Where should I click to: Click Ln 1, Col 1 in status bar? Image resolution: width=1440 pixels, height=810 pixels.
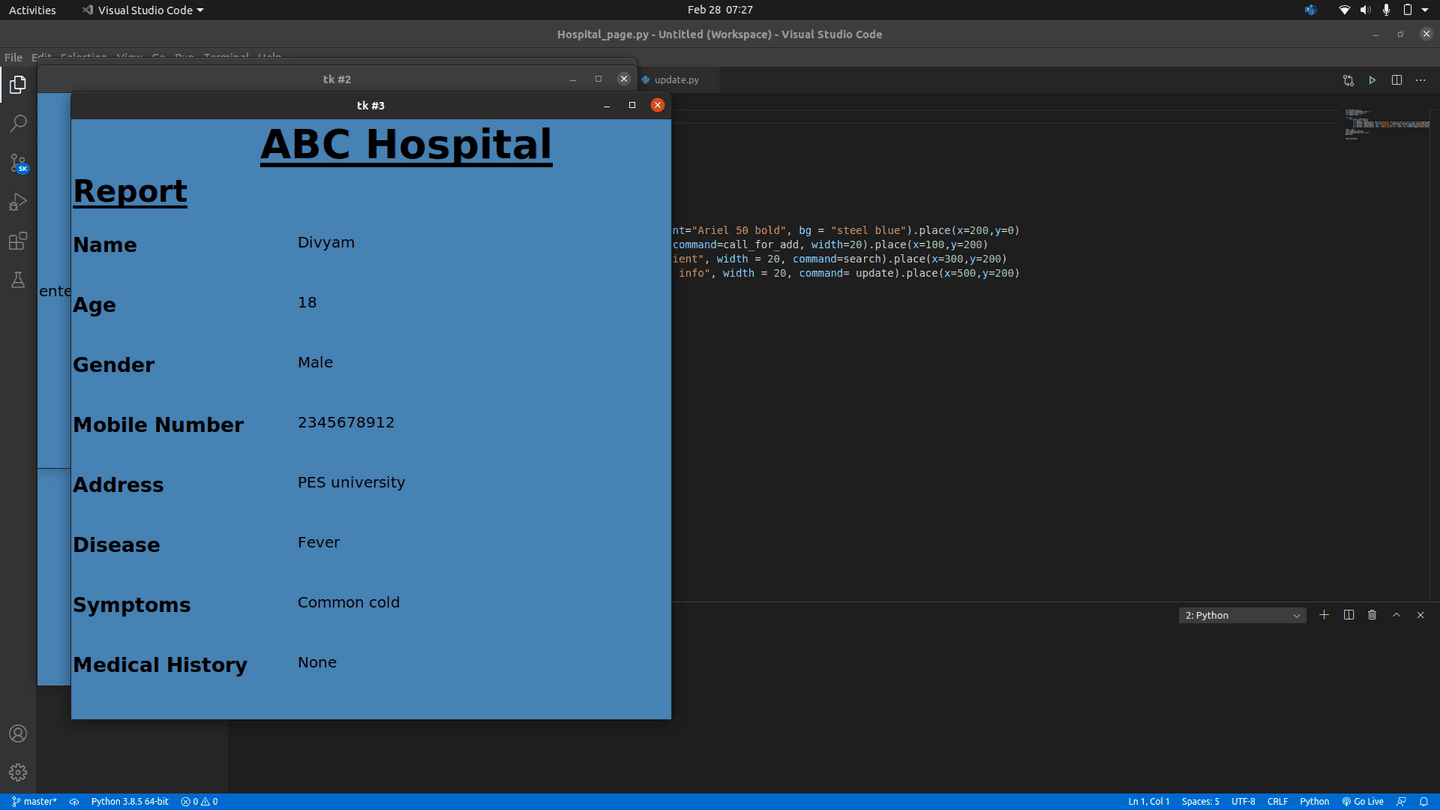coord(1149,802)
